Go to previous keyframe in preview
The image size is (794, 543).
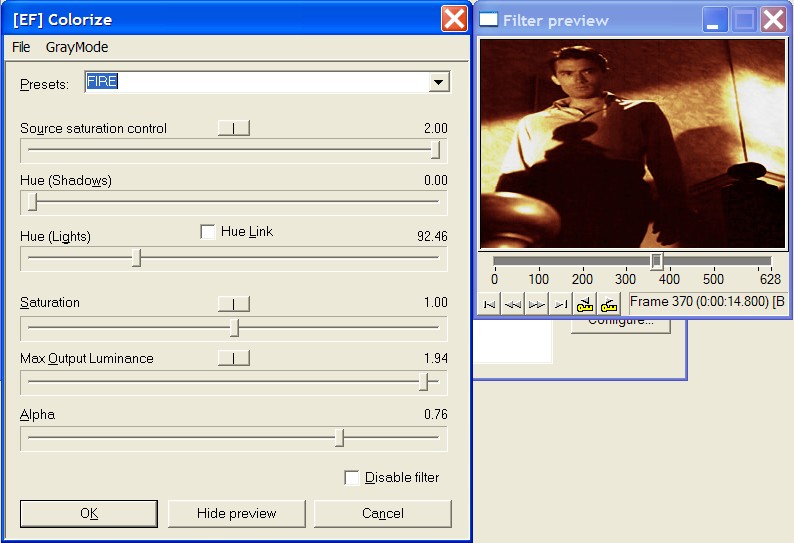point(584,304)
